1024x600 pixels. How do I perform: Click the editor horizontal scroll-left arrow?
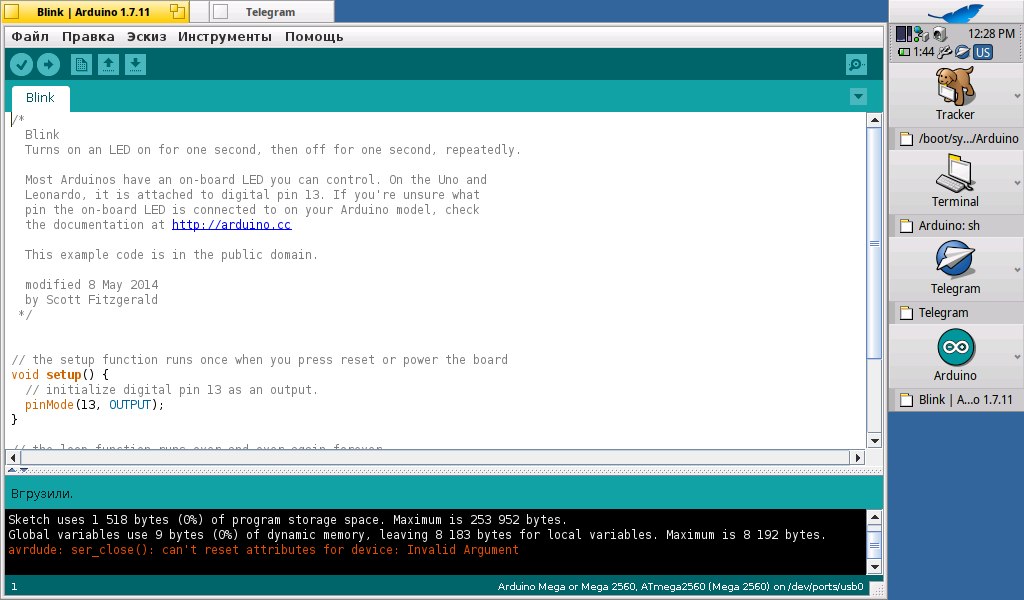(x=12, y=458)
